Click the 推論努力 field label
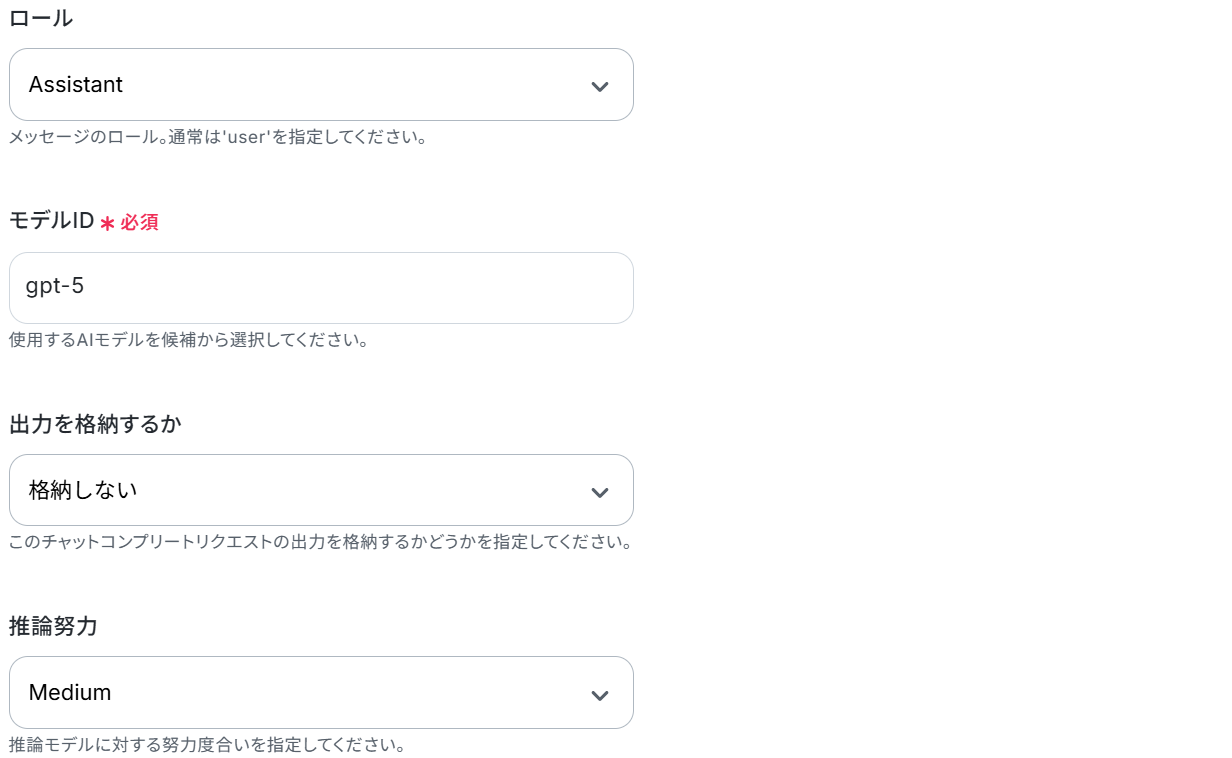 pyautogui.click(x=53, y=627)
